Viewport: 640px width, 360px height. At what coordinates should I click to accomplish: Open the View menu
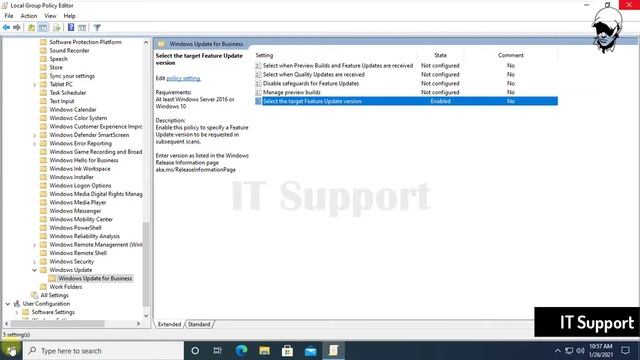[50, 16]
